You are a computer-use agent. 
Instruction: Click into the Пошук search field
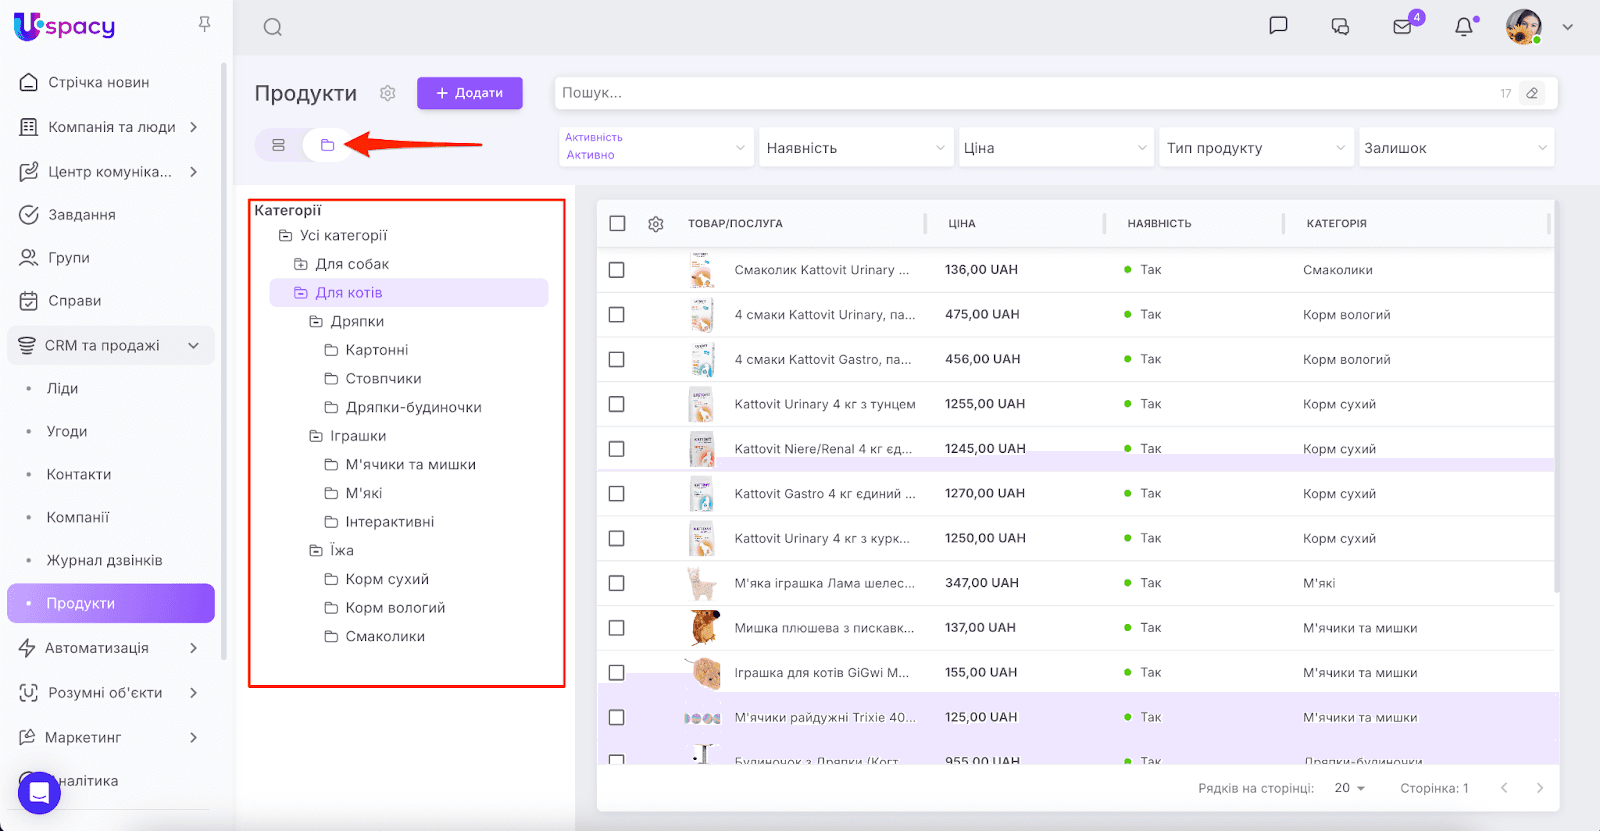(x=1020, y=93)
